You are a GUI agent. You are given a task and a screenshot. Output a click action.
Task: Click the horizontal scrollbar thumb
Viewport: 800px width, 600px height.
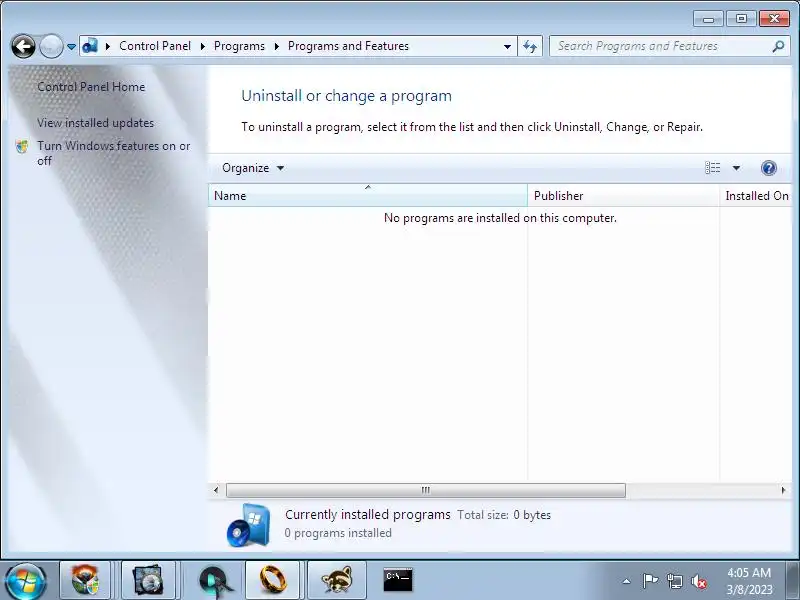point(426,490)
